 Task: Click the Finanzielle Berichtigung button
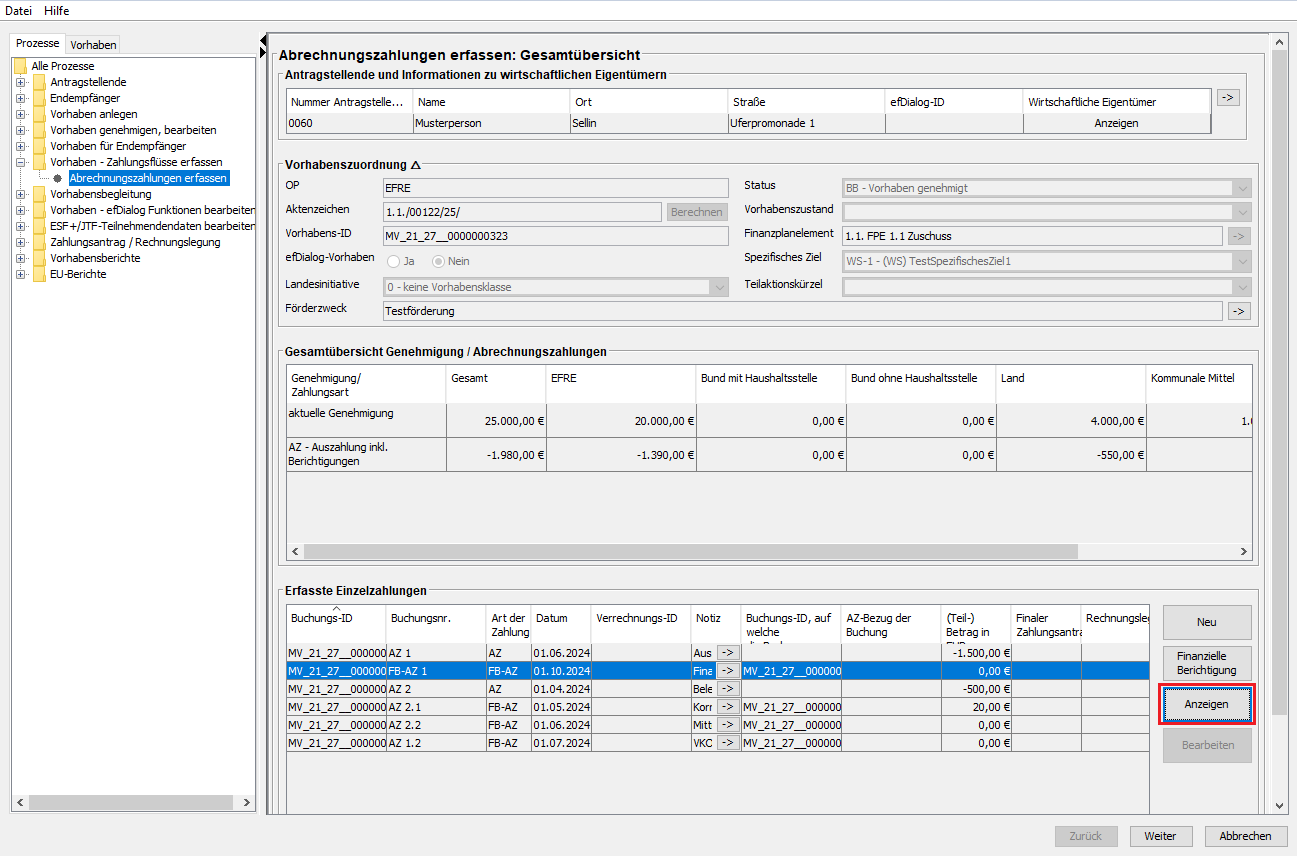coord(1206,663)
